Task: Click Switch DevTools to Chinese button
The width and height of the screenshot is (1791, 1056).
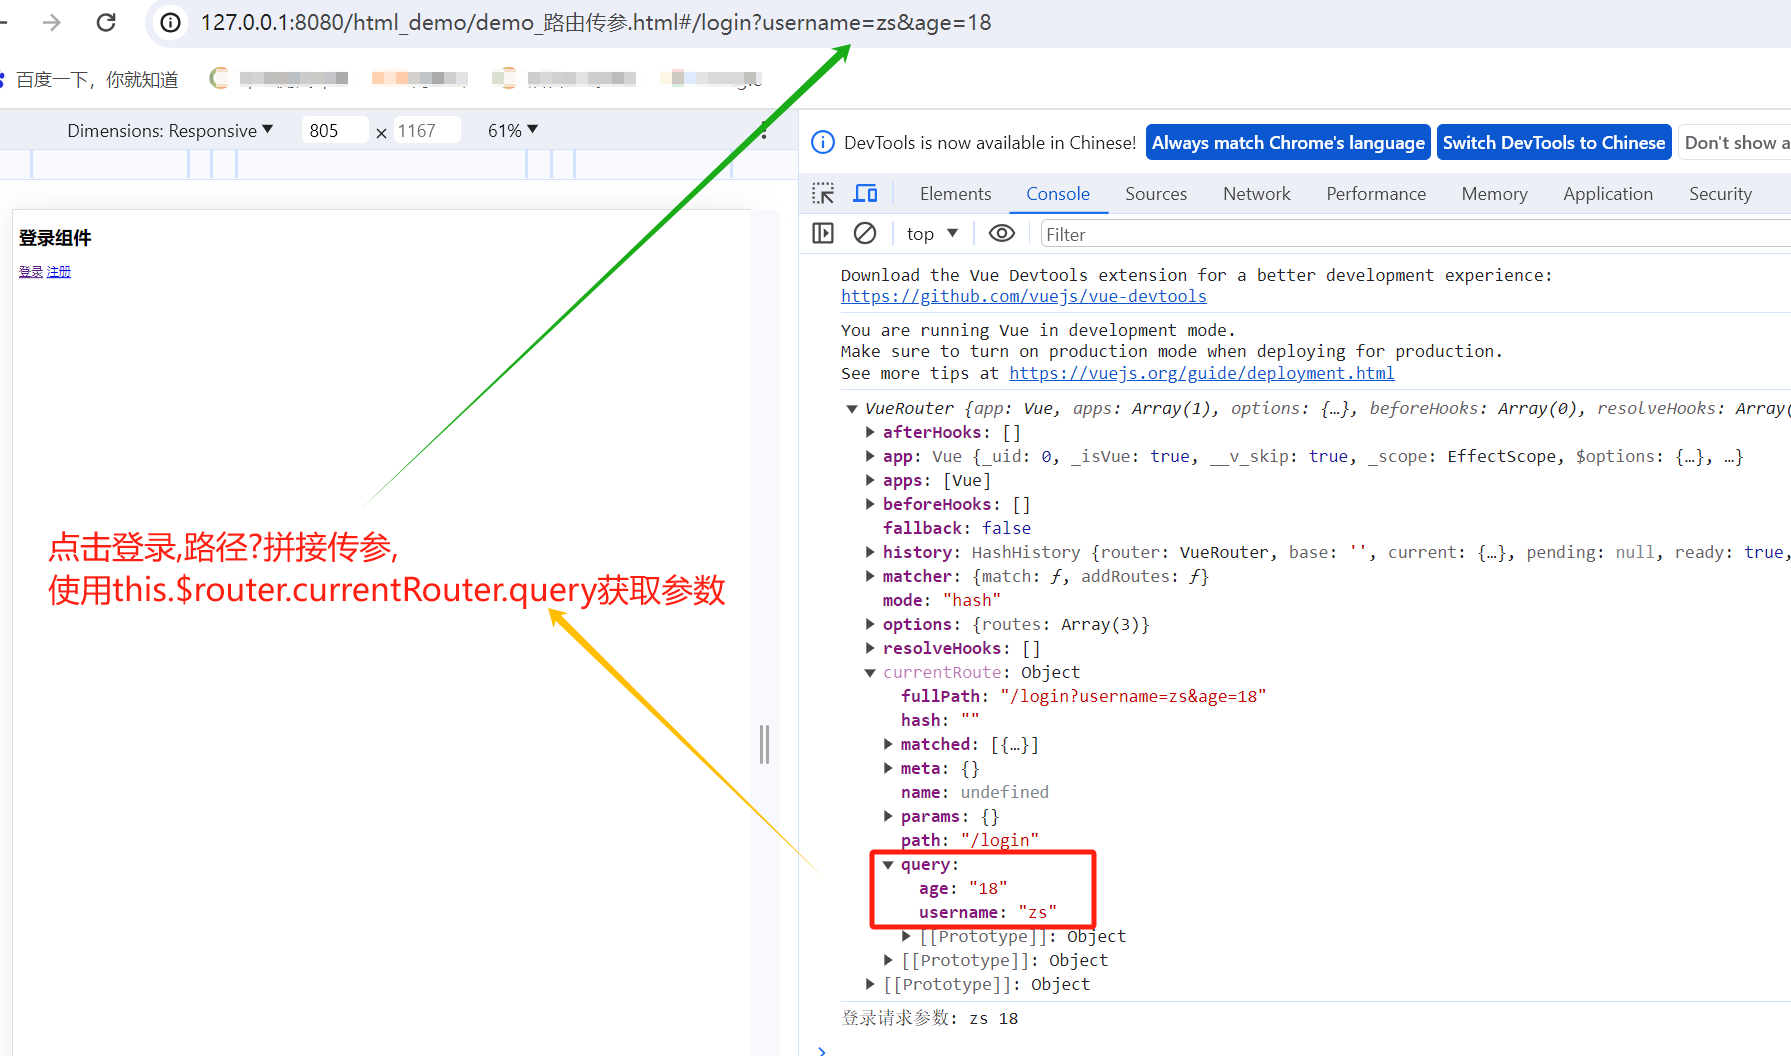Action: click(x=1554, y=142)
